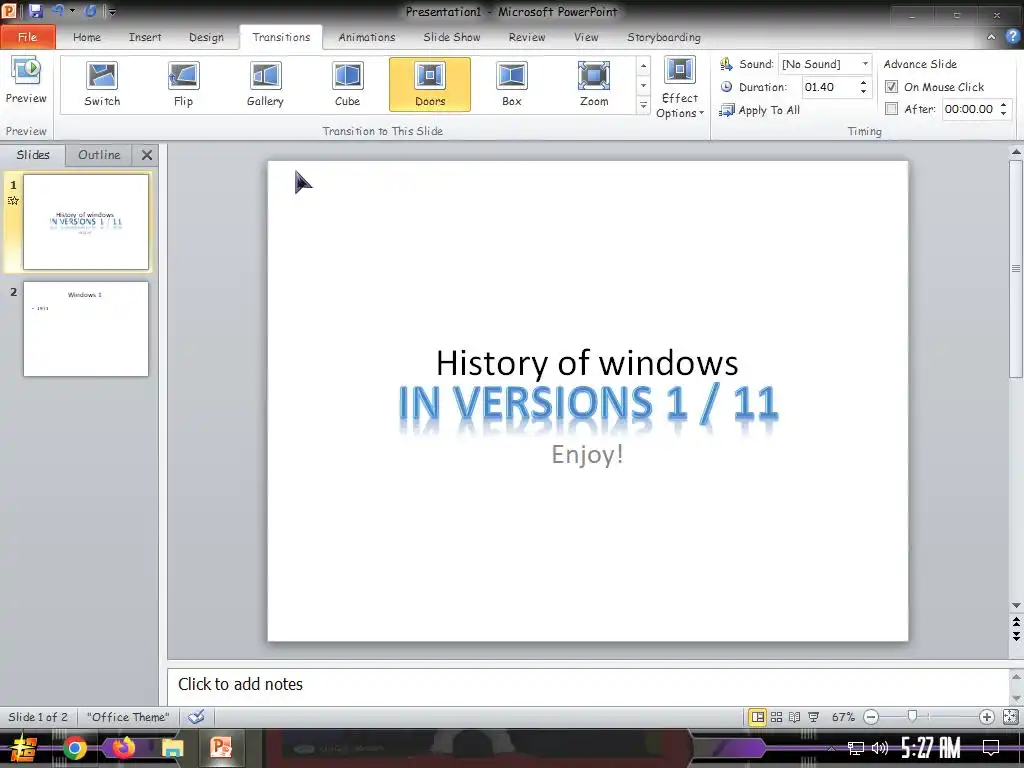Click the "Office Theme" status bar entry

click(x=128, y=717)
